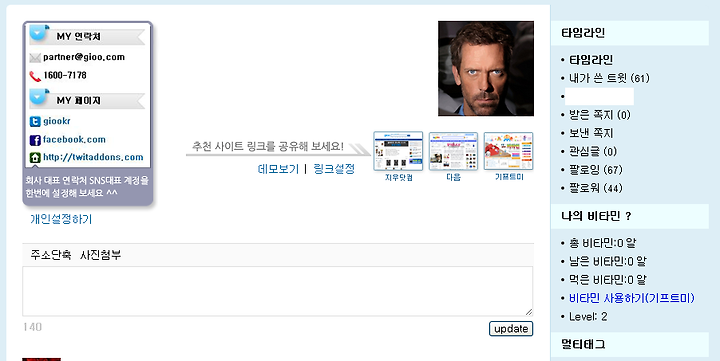Click 주소단축 above the tweet box

click(51, 255)
